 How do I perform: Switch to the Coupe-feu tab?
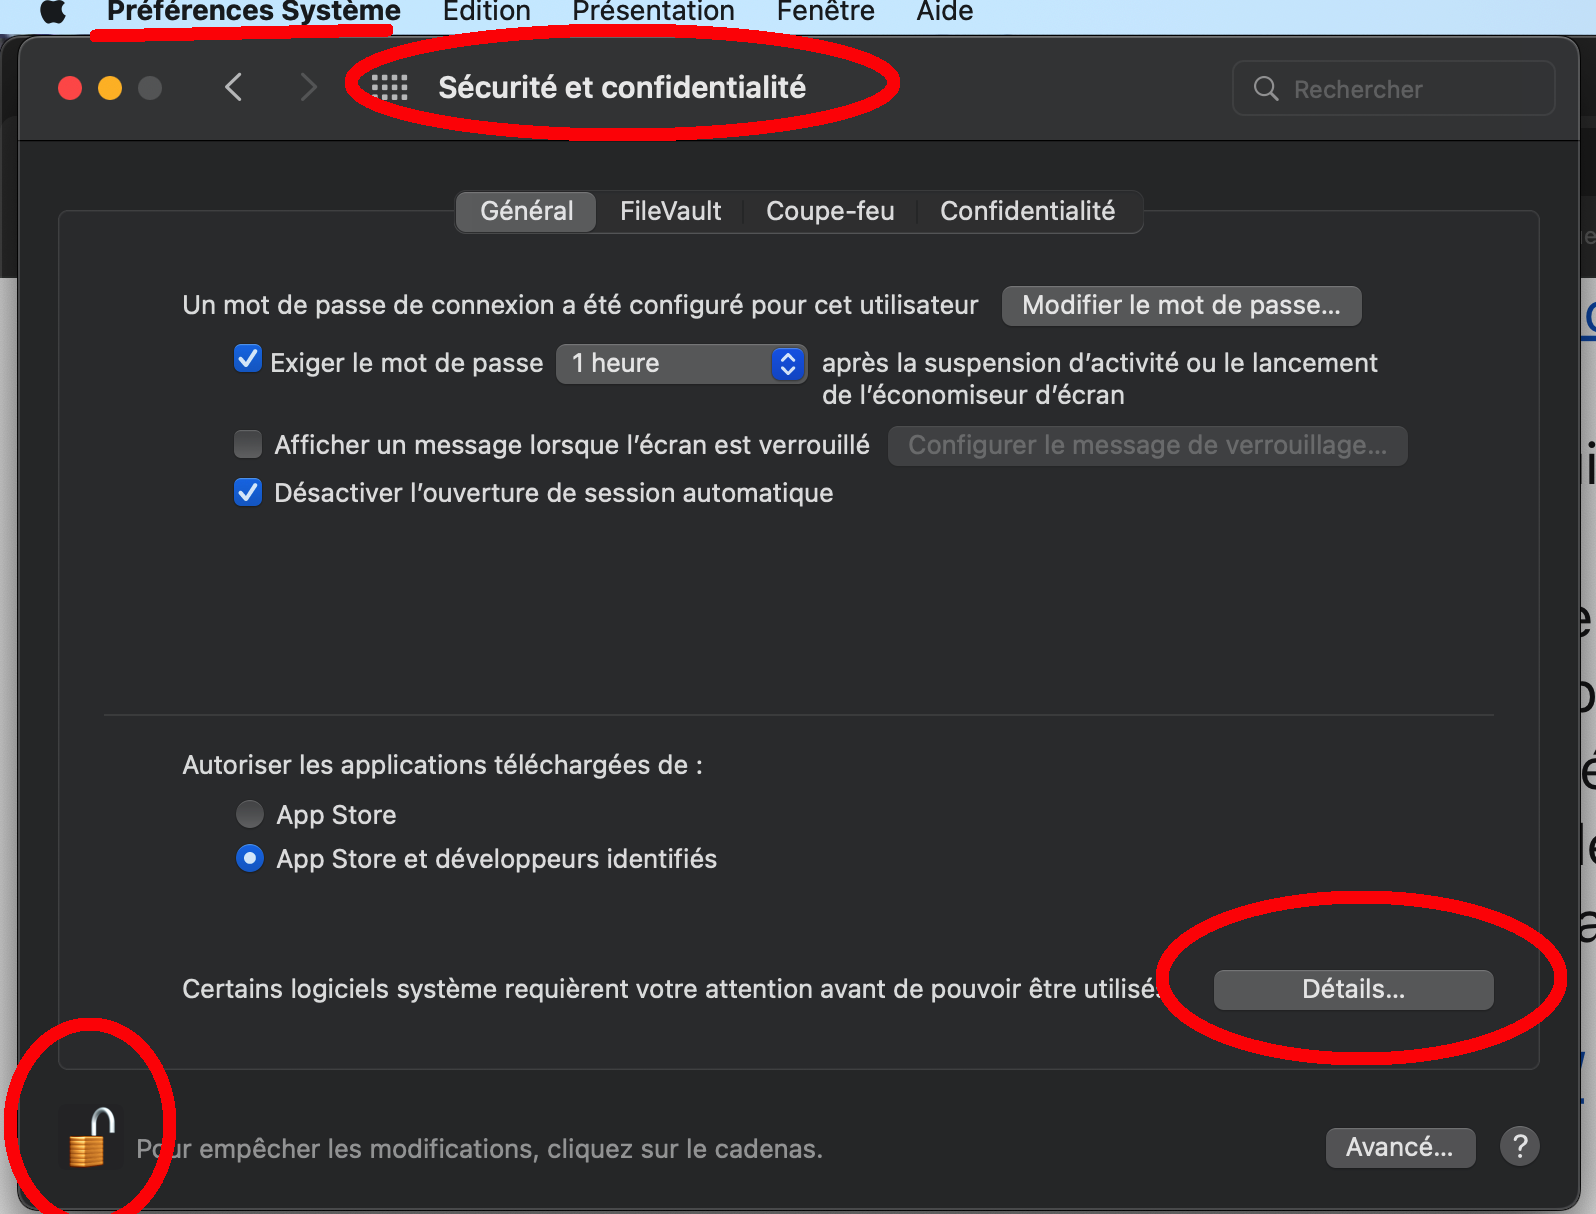pos(830,211)
